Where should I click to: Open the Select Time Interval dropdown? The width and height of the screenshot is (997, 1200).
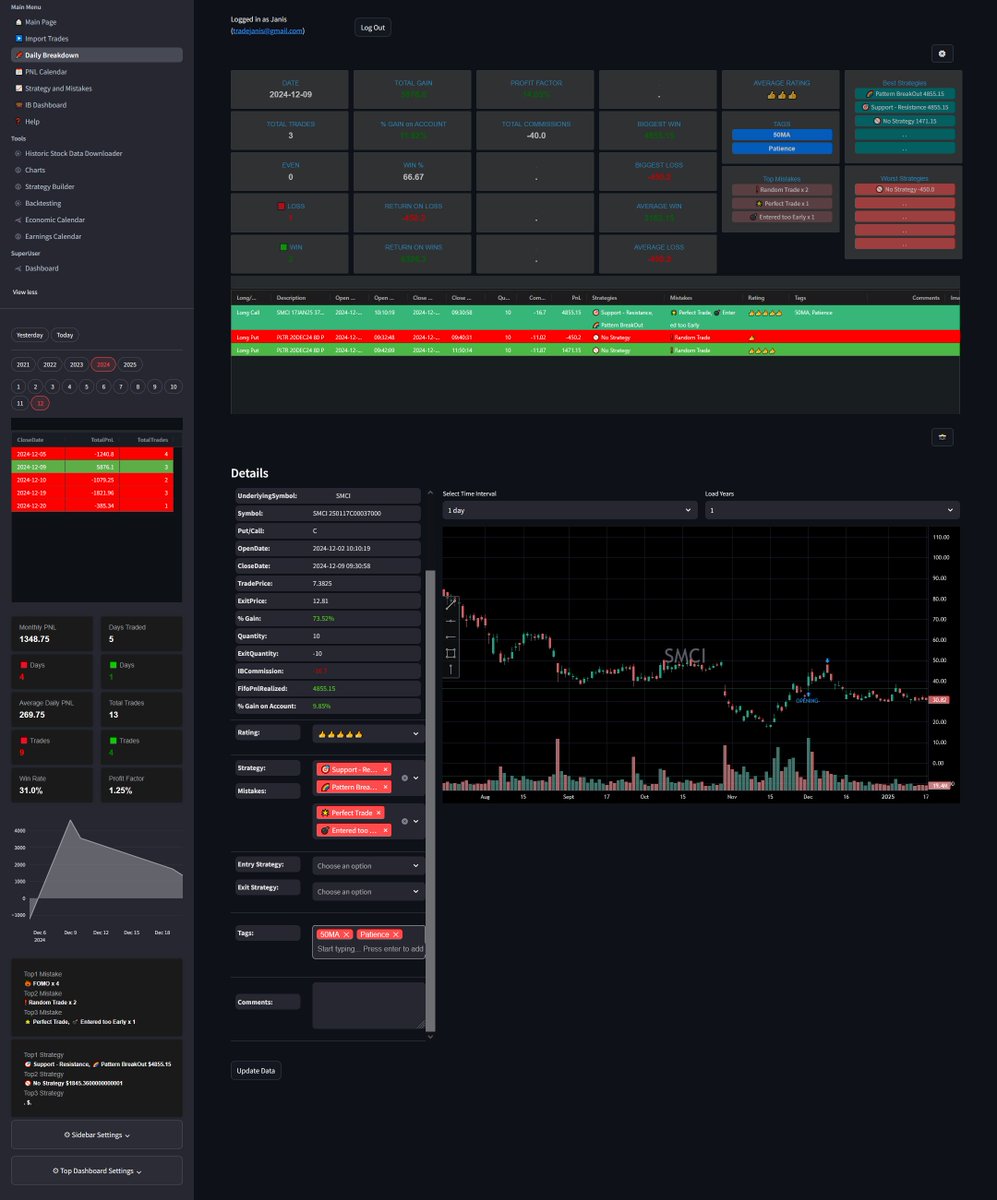pos(570,510)
